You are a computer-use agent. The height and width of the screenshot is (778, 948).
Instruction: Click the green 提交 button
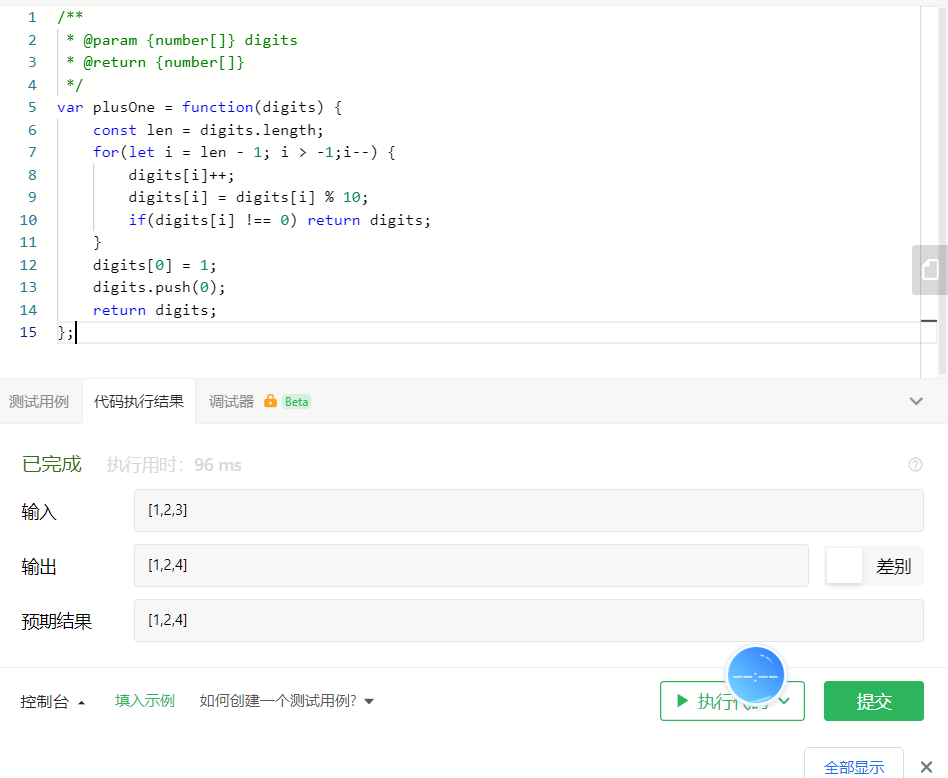pos(874,701)
